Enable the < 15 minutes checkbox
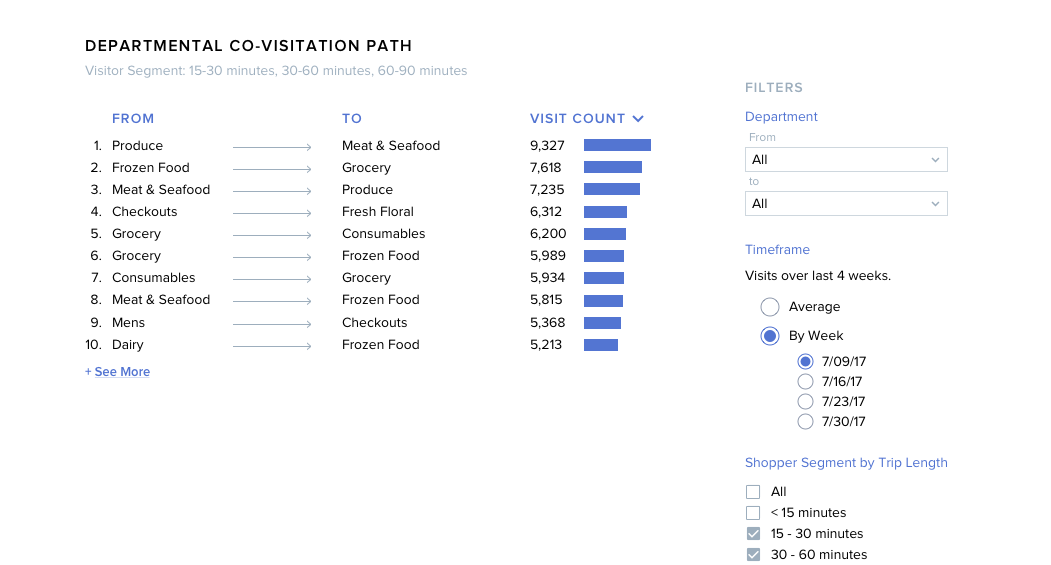Image resolution: width=1051 pixels, height=565 pixels. click(x=754, y=513)
